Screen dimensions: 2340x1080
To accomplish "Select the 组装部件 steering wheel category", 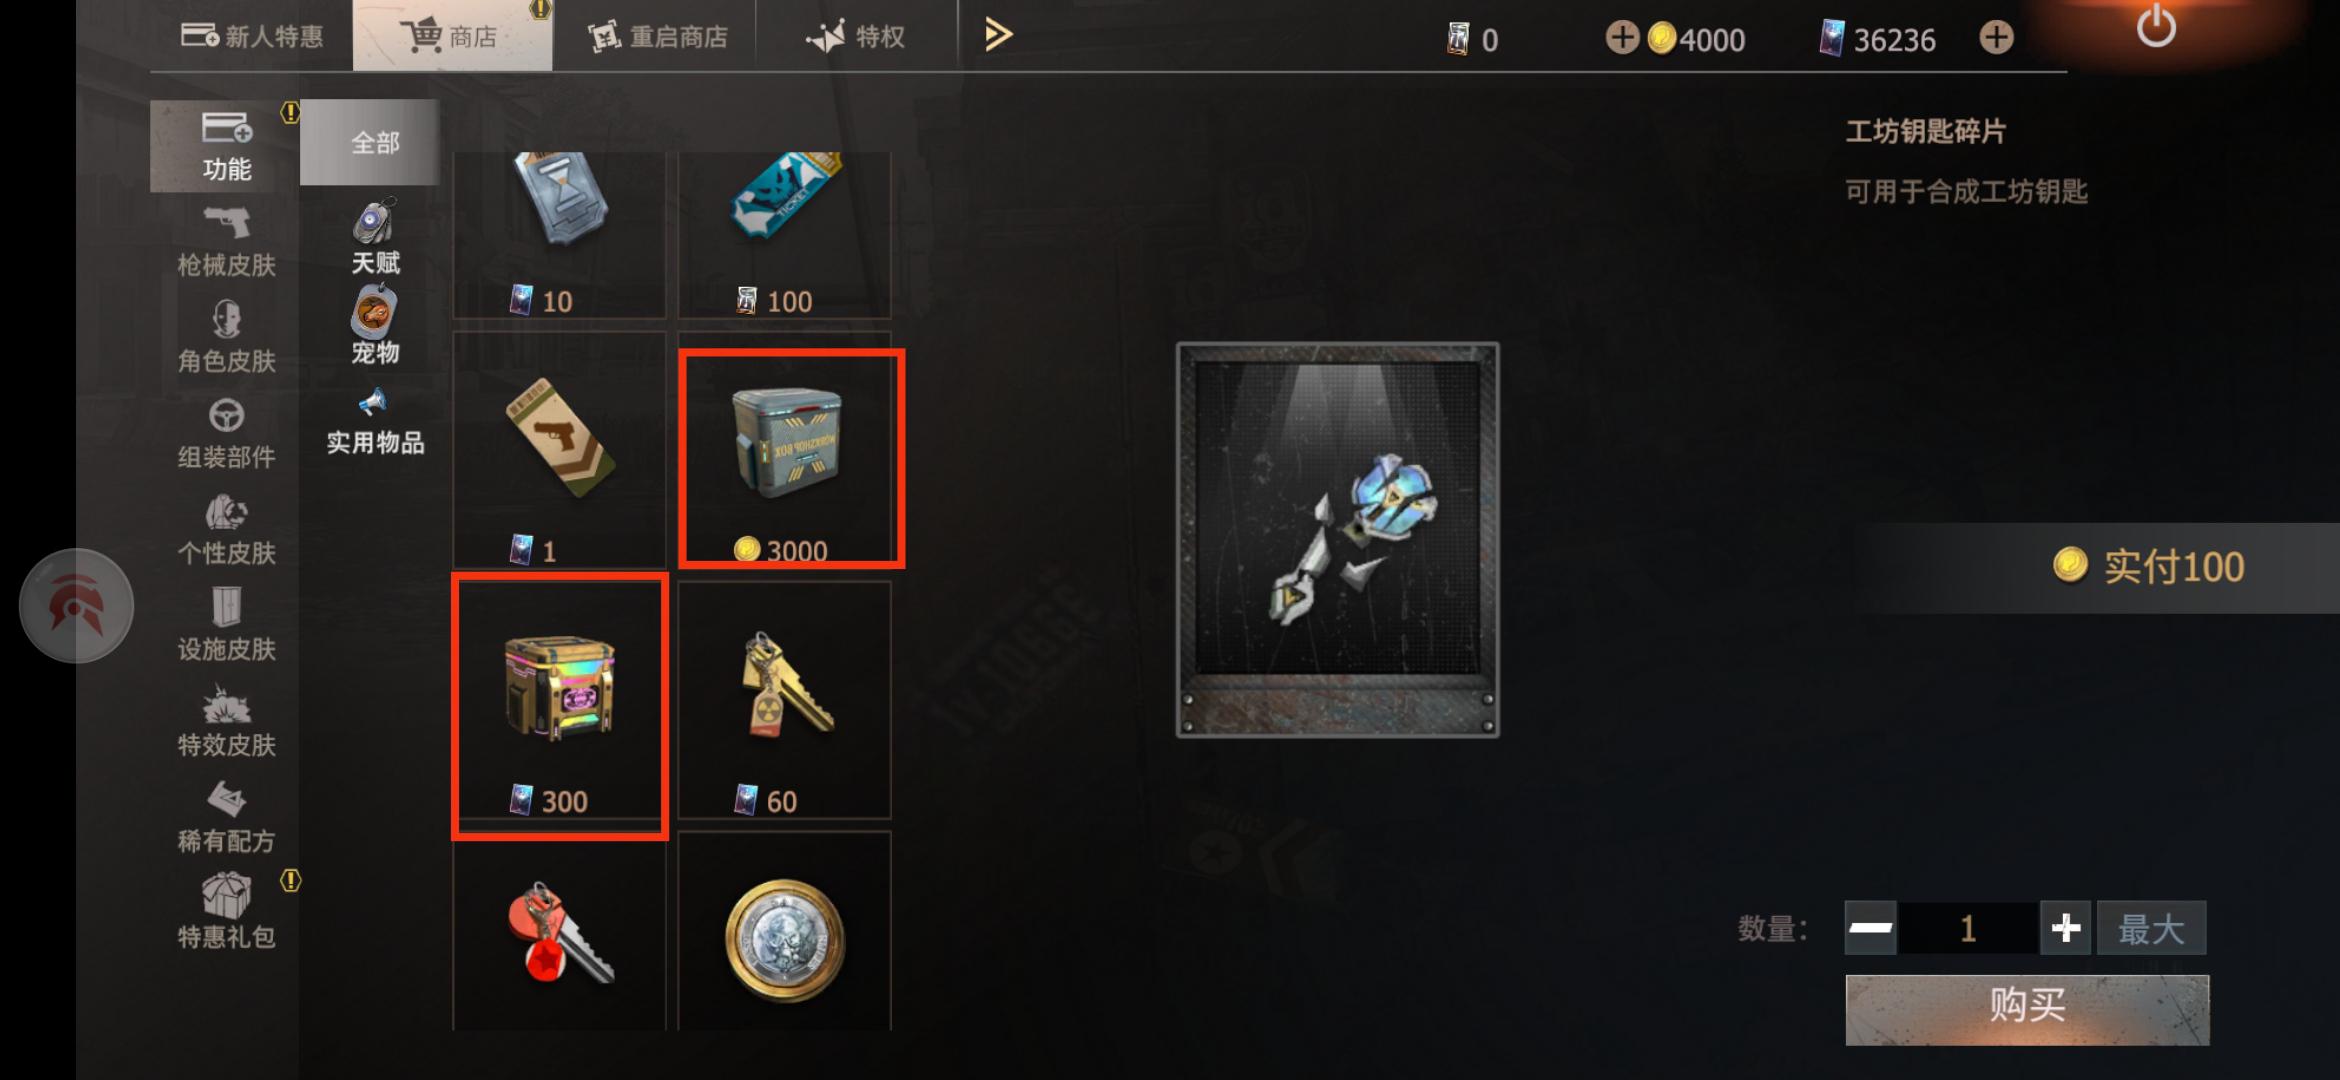I will click(226, 433).
